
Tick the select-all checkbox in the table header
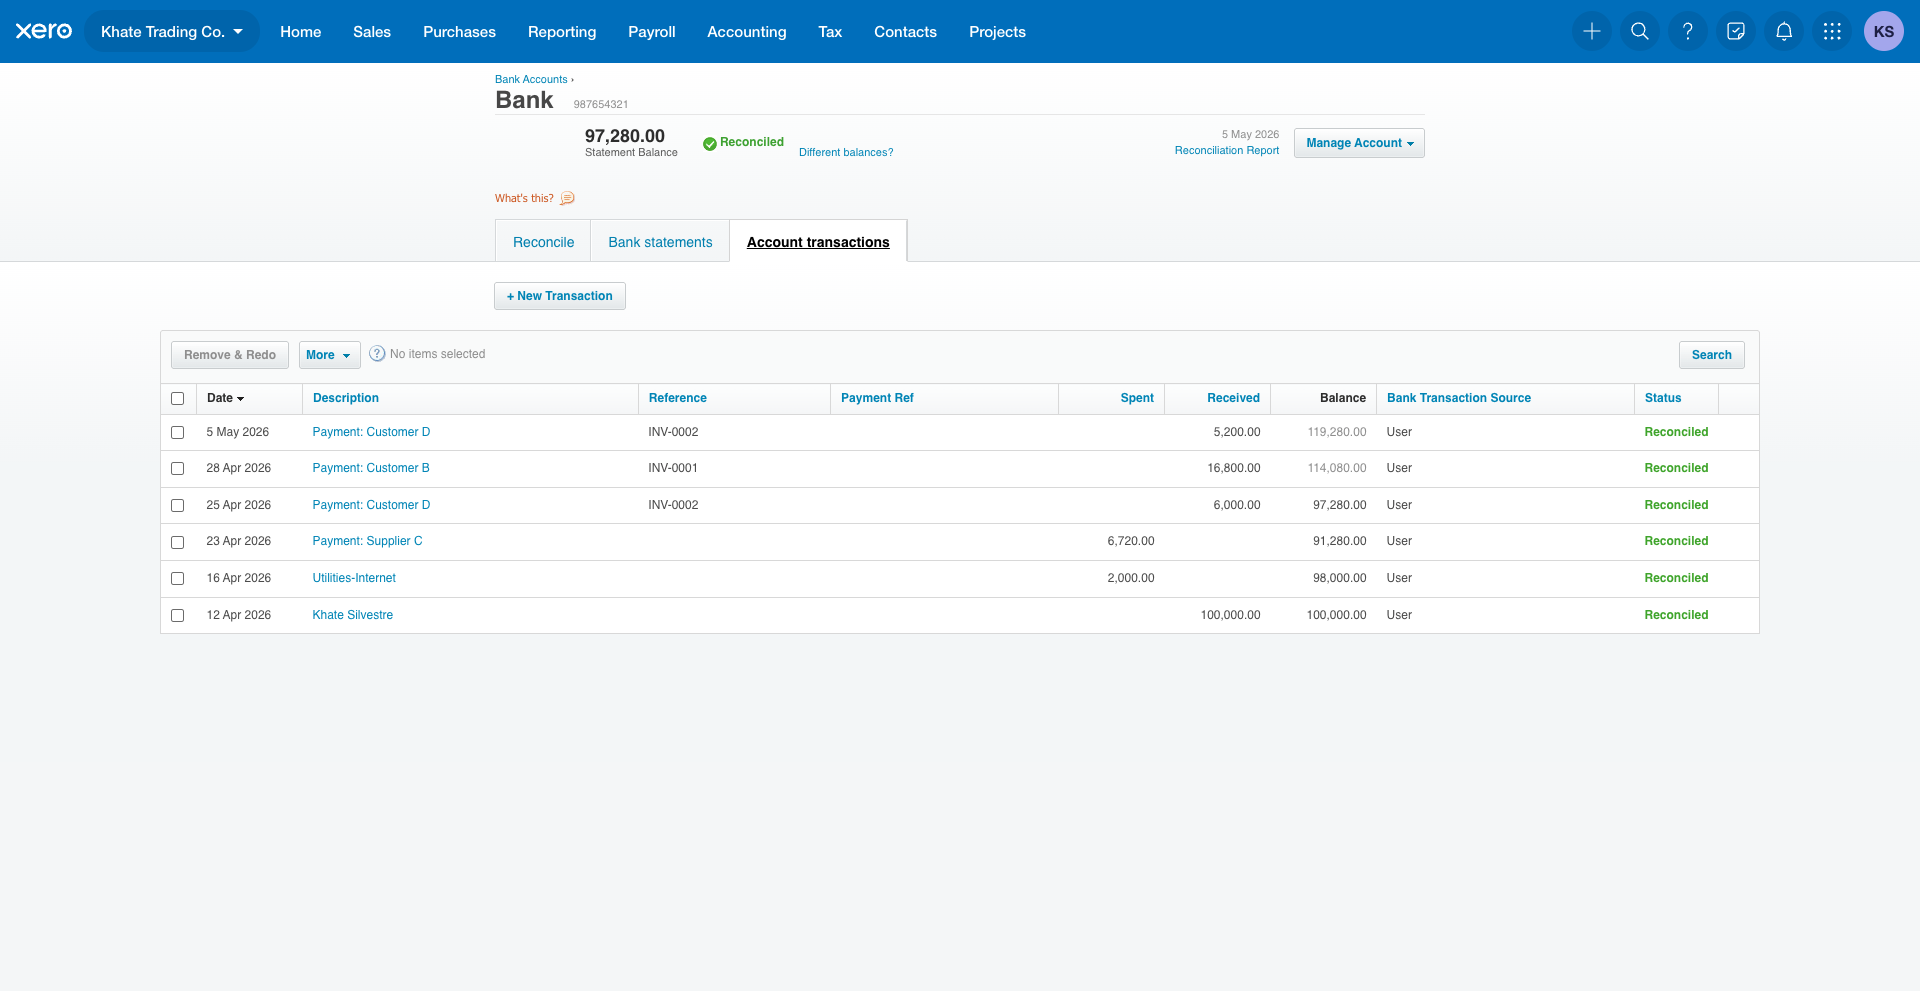click(178, 398)
